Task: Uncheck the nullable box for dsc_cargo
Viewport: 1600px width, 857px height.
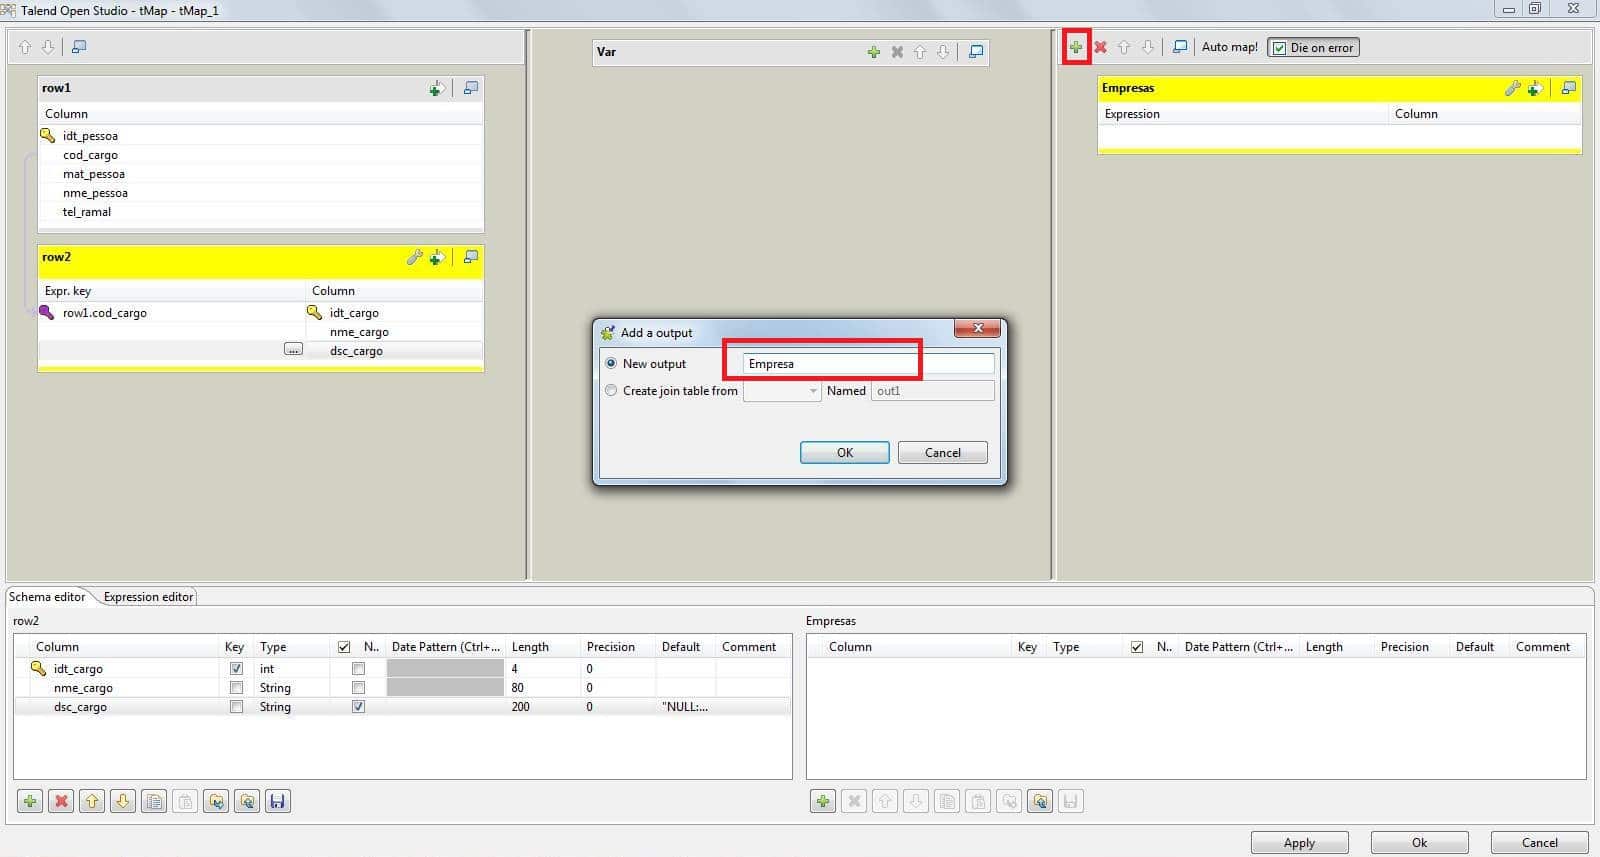Action: [358, 707]
